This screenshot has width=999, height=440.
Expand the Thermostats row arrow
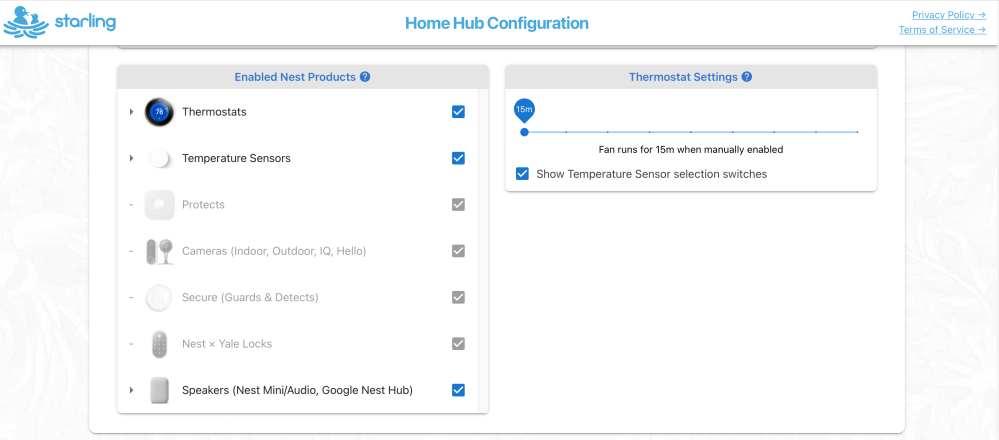[131, 112]
